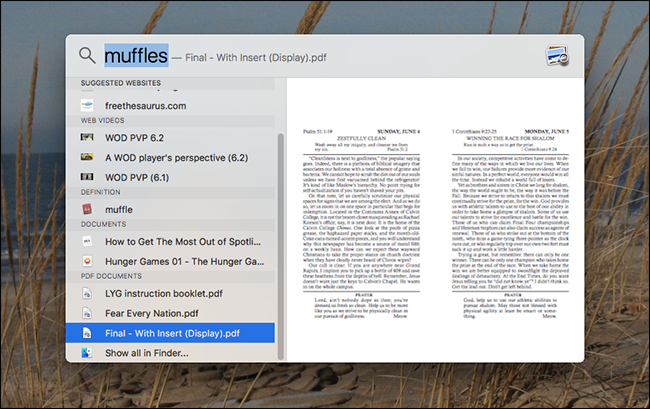Screen dimensions: 650x409
Task: Click the Preview app icon in search bar
Action: pos(557,56)
